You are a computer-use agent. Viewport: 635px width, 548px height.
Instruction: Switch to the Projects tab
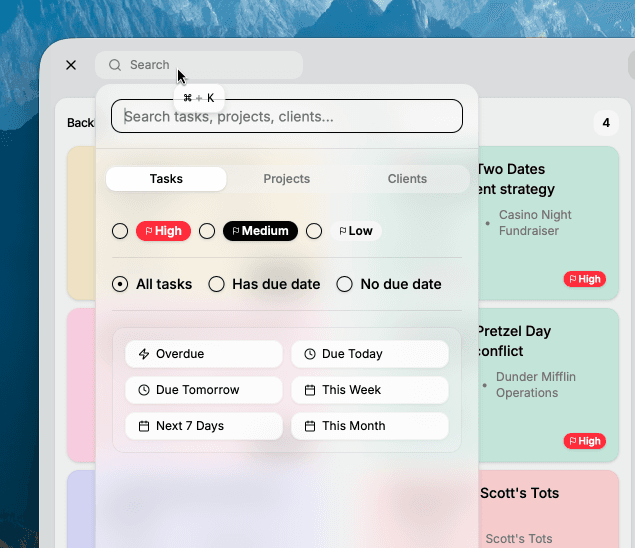point(287,179)
